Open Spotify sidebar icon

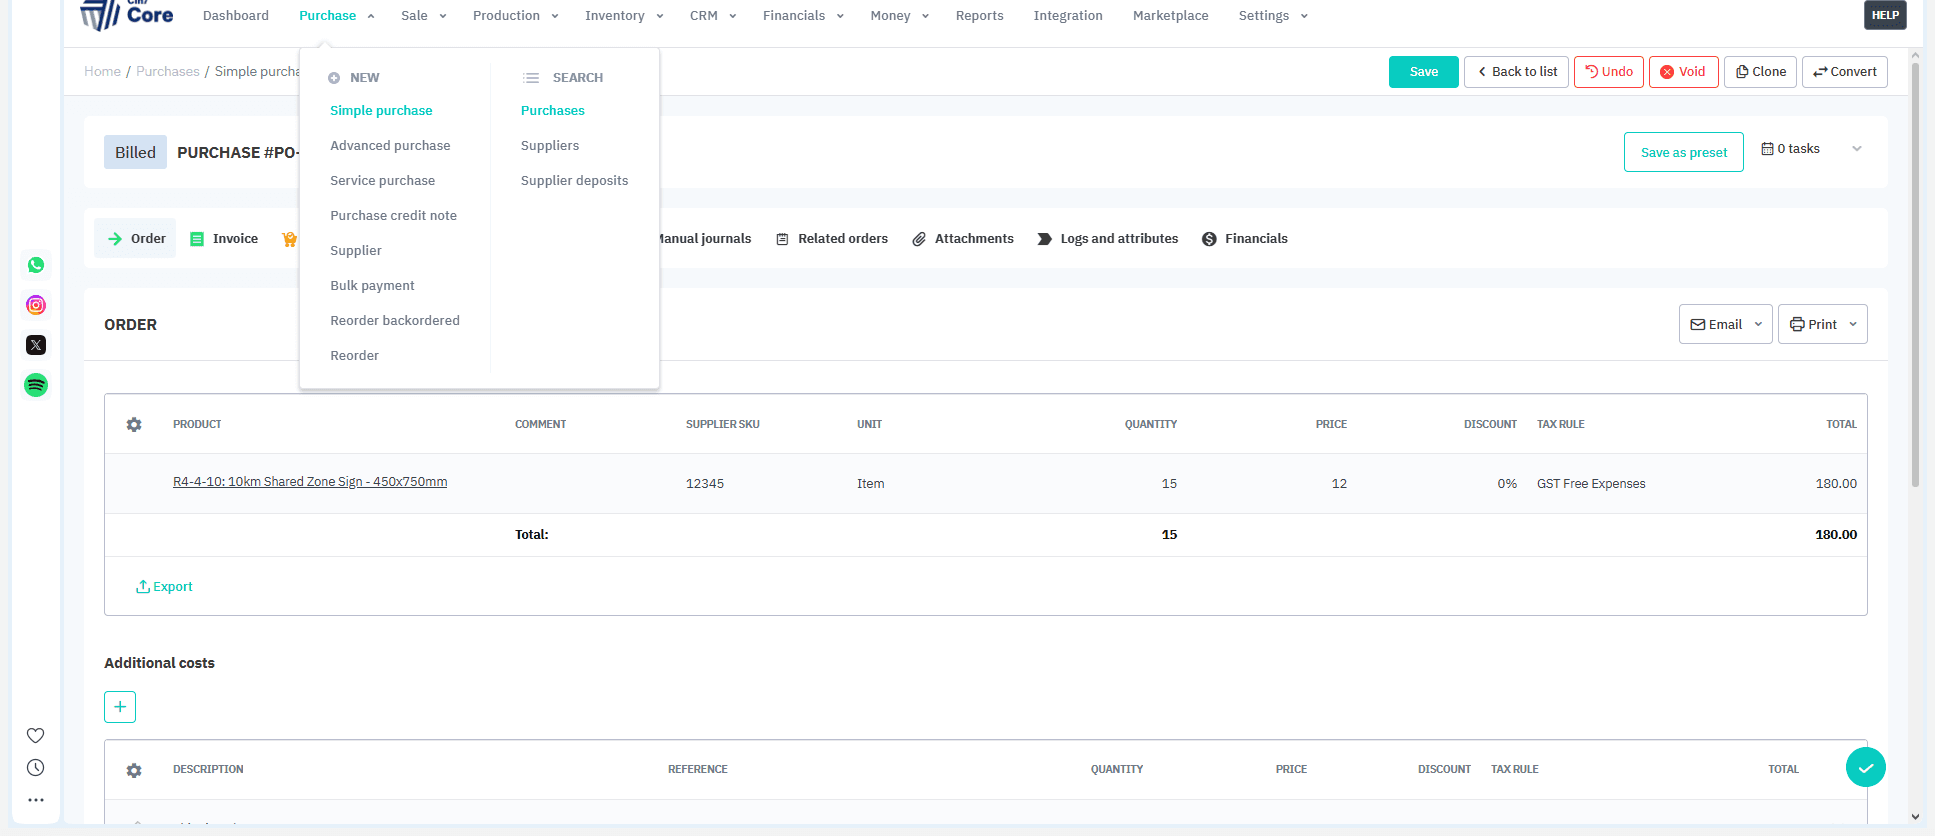click(36, 385)
